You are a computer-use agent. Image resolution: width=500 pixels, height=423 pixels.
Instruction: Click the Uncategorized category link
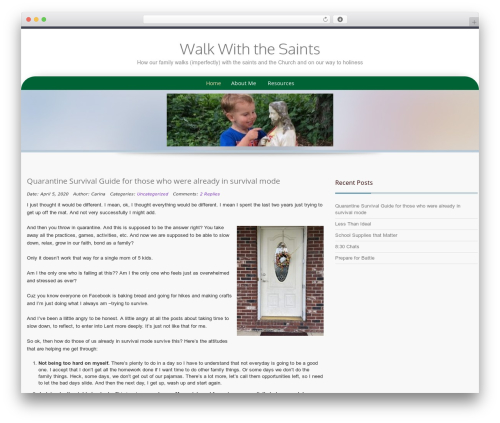pyautogui.click(x=152, y=194)
